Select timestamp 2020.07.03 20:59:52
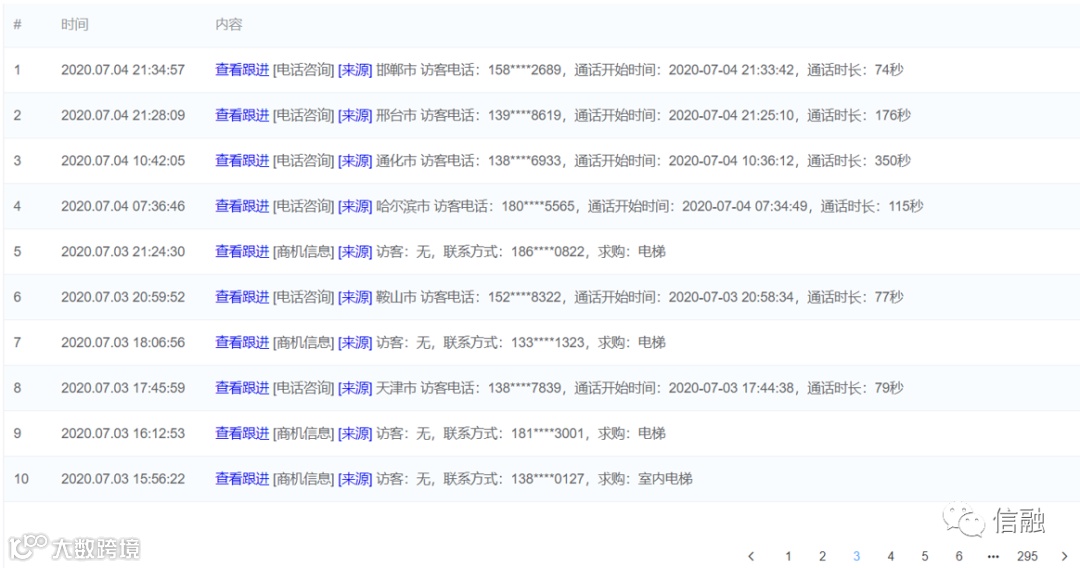1080x568 pixels. pyautogui.click(x=123, y=297)
